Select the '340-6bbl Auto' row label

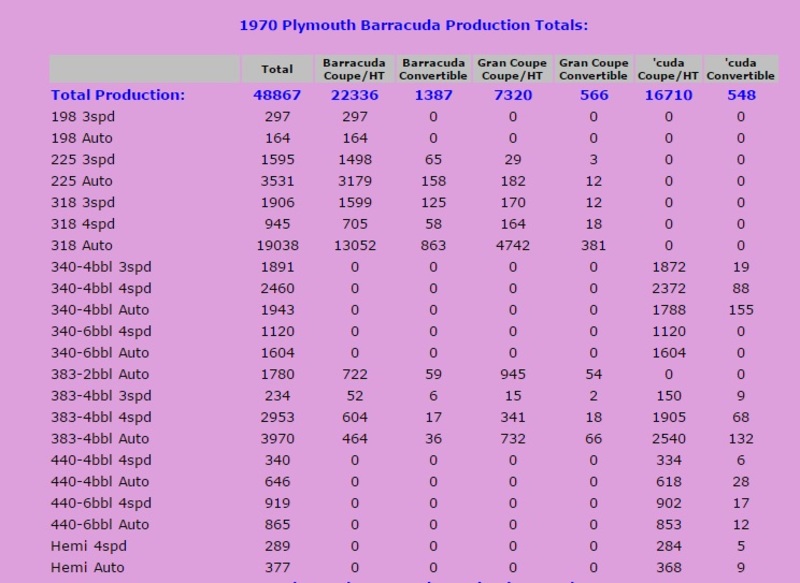[100, 352]
